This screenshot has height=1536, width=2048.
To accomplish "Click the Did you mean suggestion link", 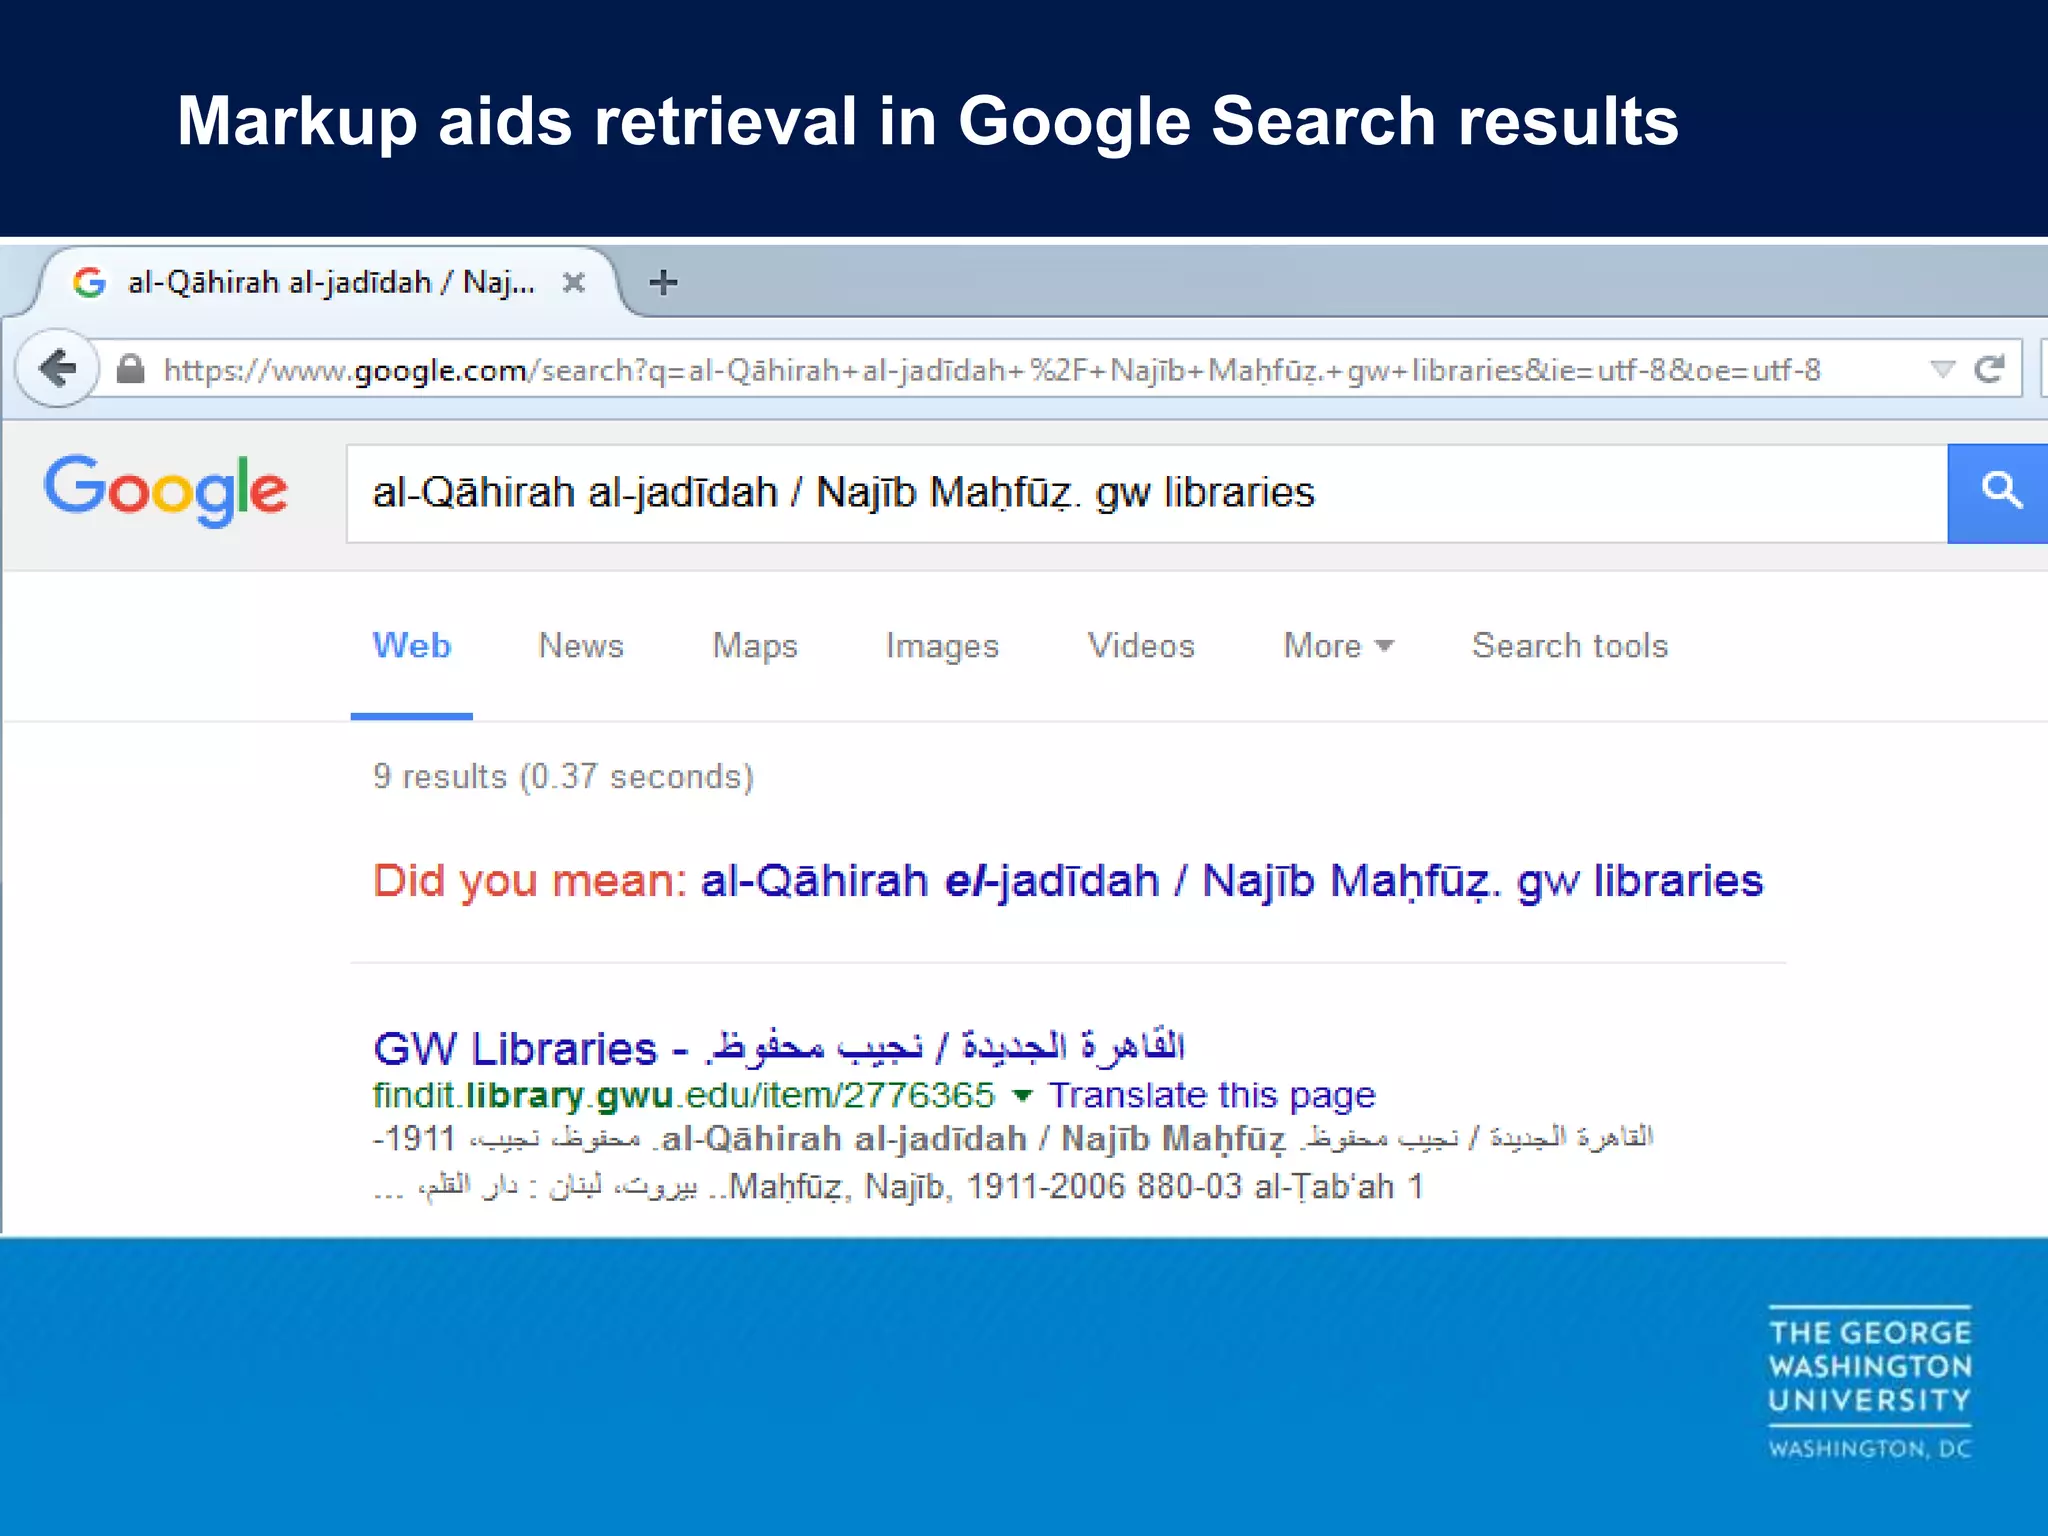I will coord(1231,881).
